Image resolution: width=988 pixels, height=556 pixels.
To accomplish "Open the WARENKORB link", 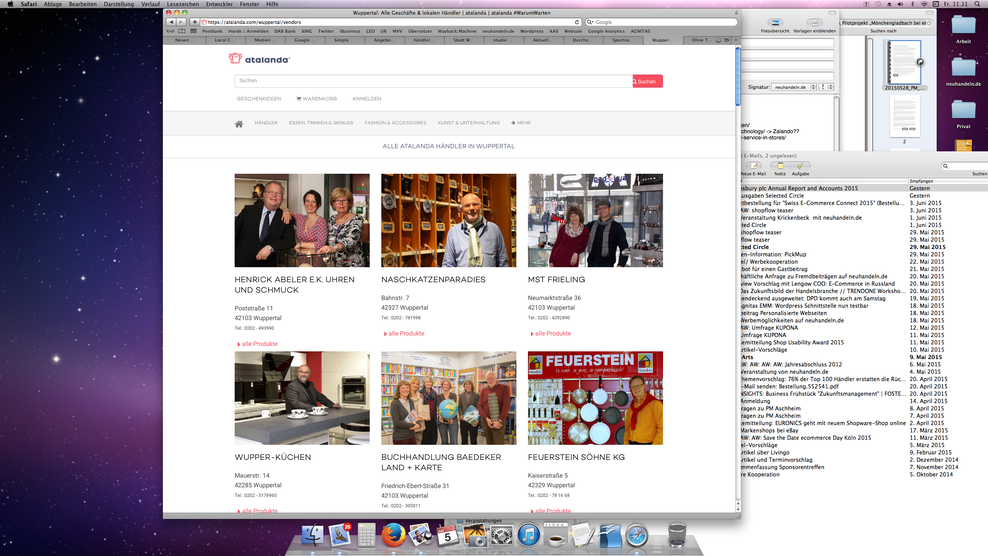I will click(x=316, y=99).
